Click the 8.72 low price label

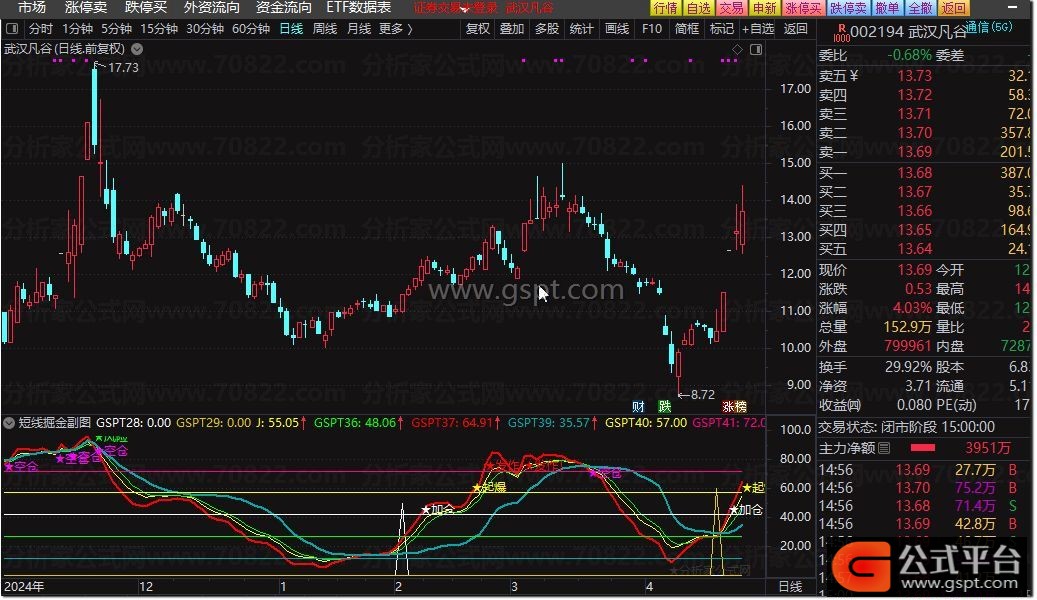coord(702,395)
